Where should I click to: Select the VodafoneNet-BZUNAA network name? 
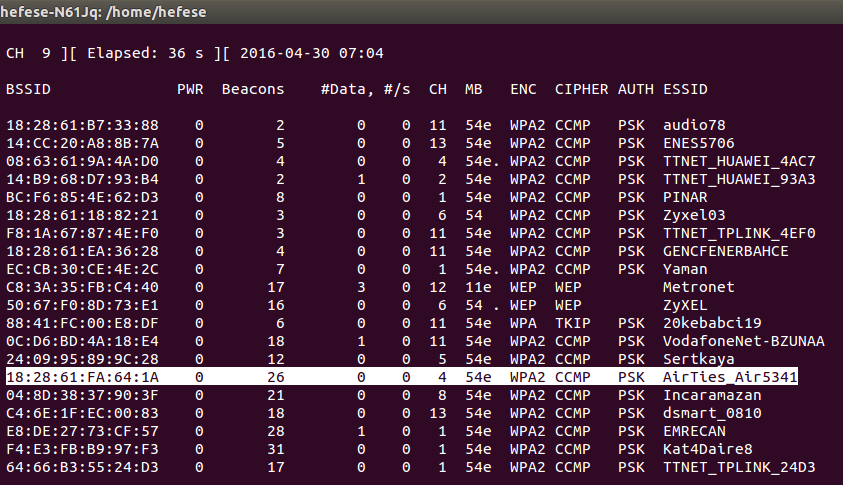(x=743, y=341)
